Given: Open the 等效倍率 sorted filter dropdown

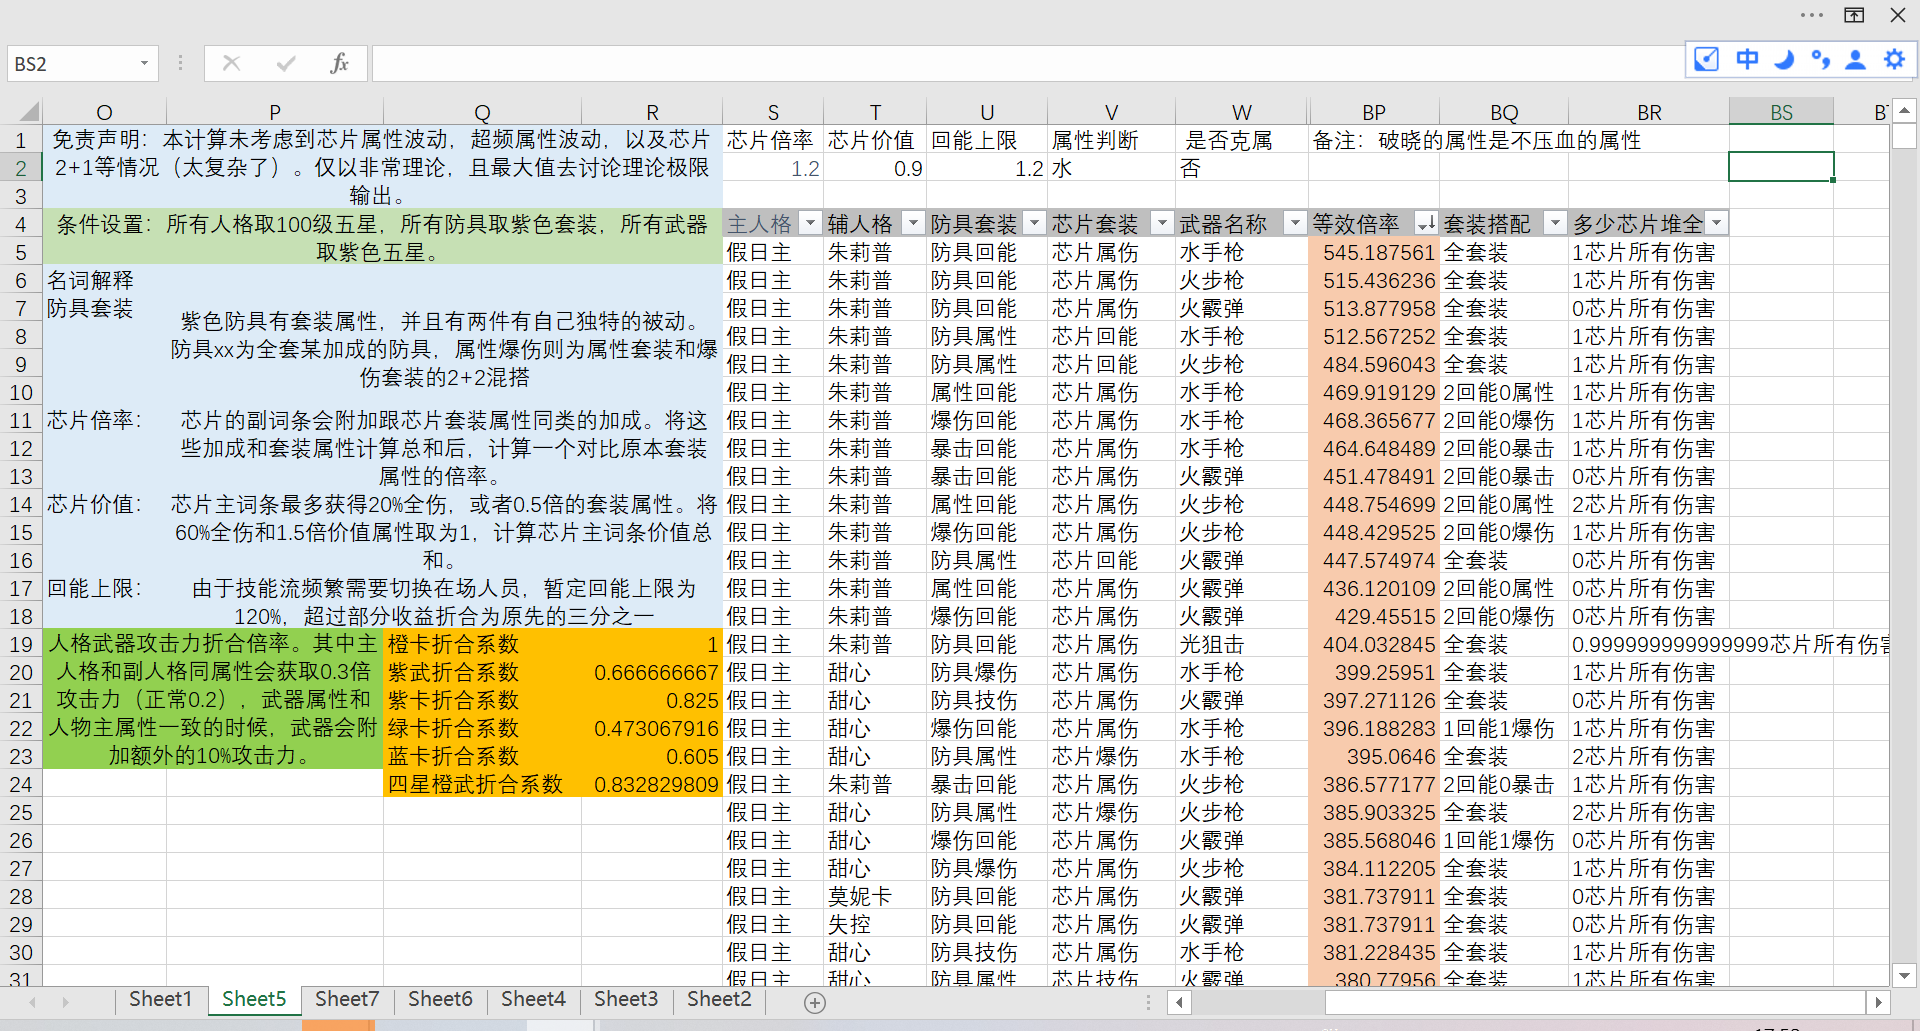Looking at the screenshot, I should [x=1426, y=223].
